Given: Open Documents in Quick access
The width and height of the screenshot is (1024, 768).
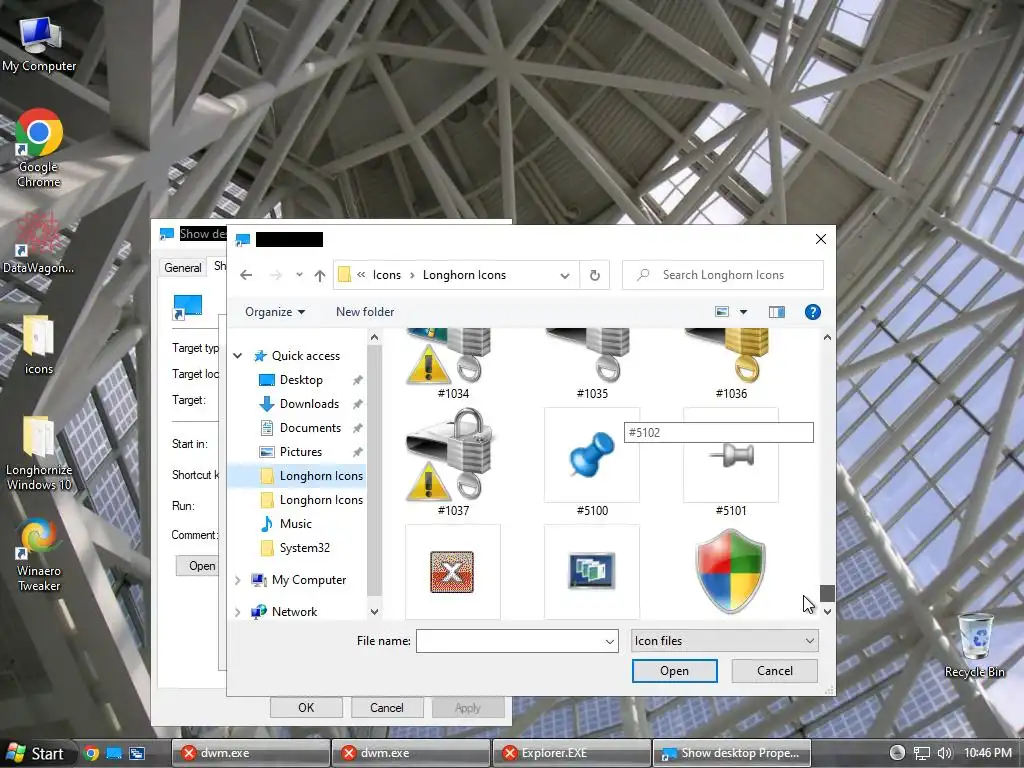Looking at the screenshot, I should point(310,428).
